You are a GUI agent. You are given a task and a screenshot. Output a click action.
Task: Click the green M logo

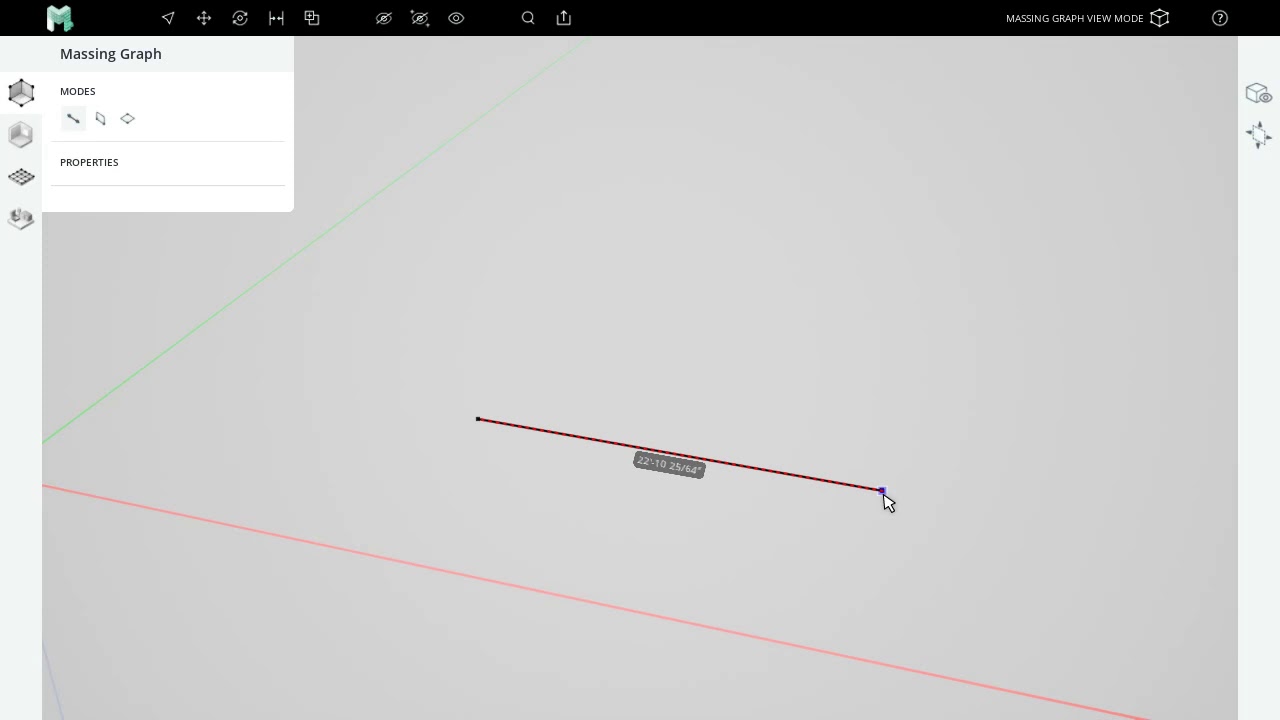[x=60, y=18]
